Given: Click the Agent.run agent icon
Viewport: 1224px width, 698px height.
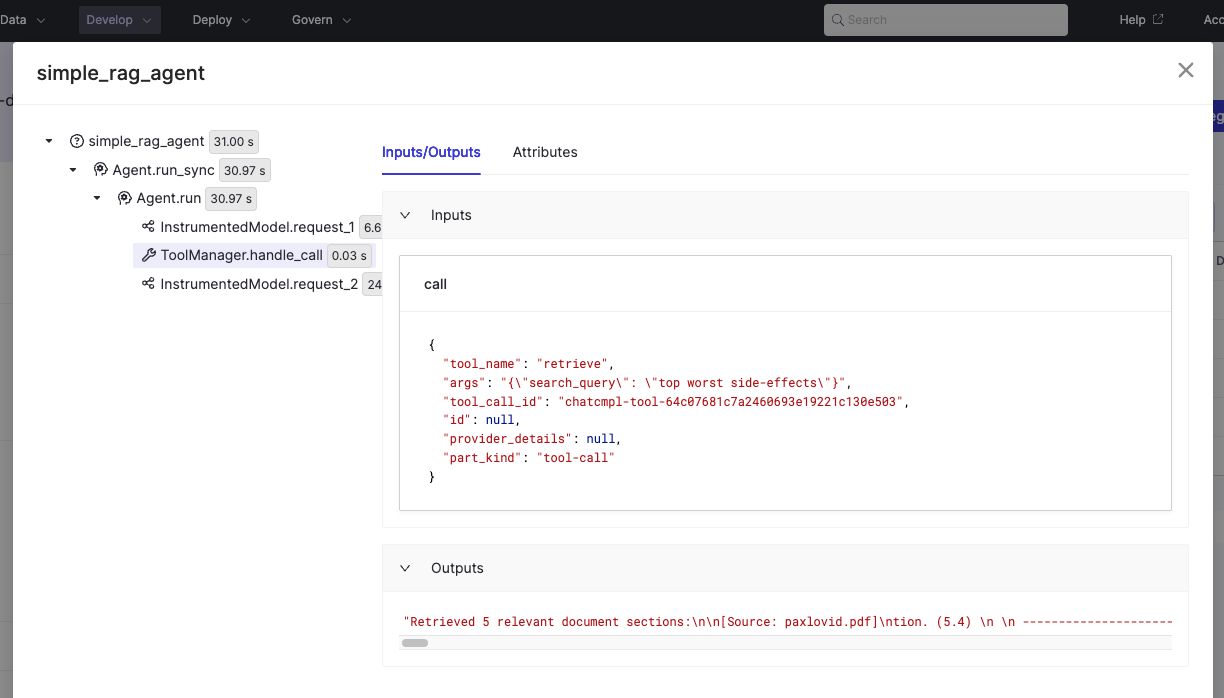Looking at the screenshot, I should click(125, 199).
